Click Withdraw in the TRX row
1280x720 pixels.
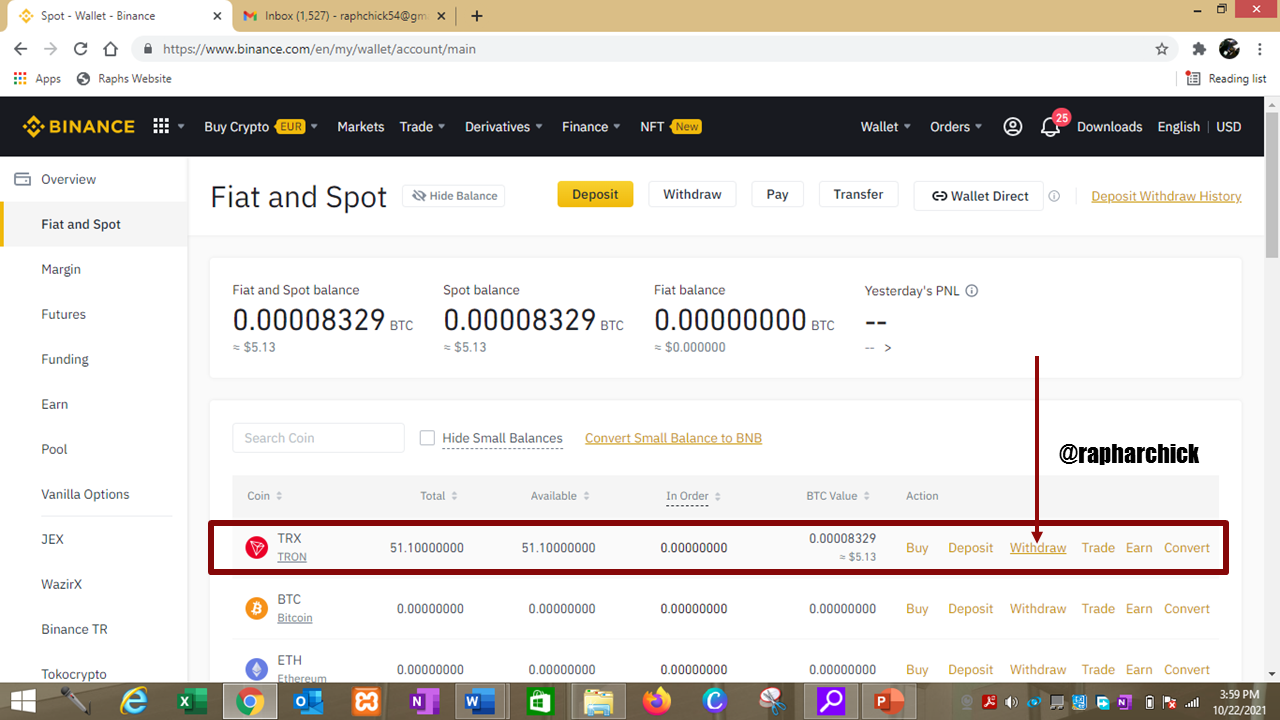tap(1038, 547)
